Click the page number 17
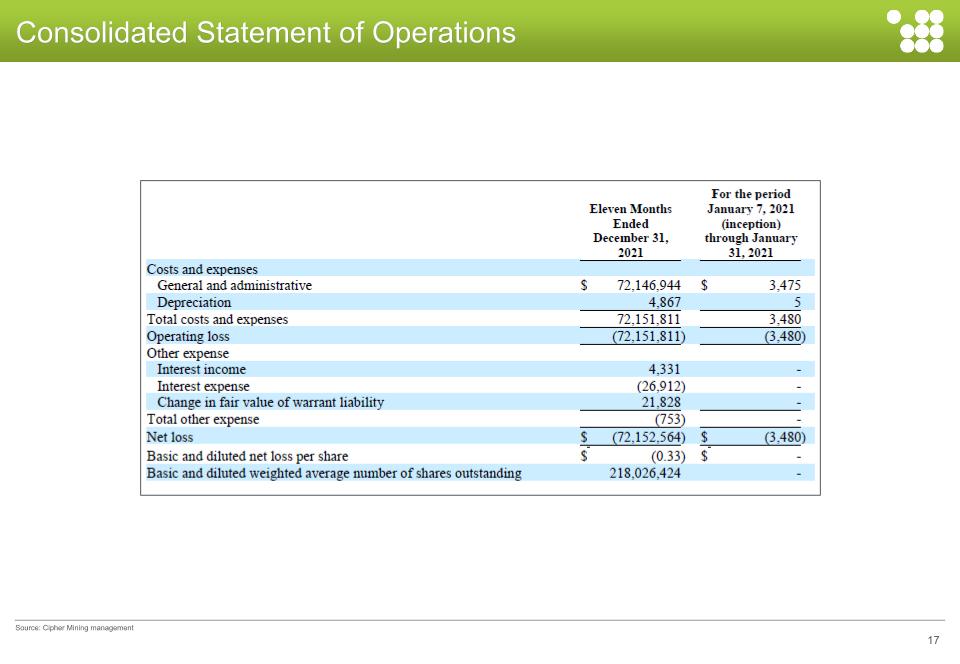The image size is (960, 664). click(x=933, y=640)
